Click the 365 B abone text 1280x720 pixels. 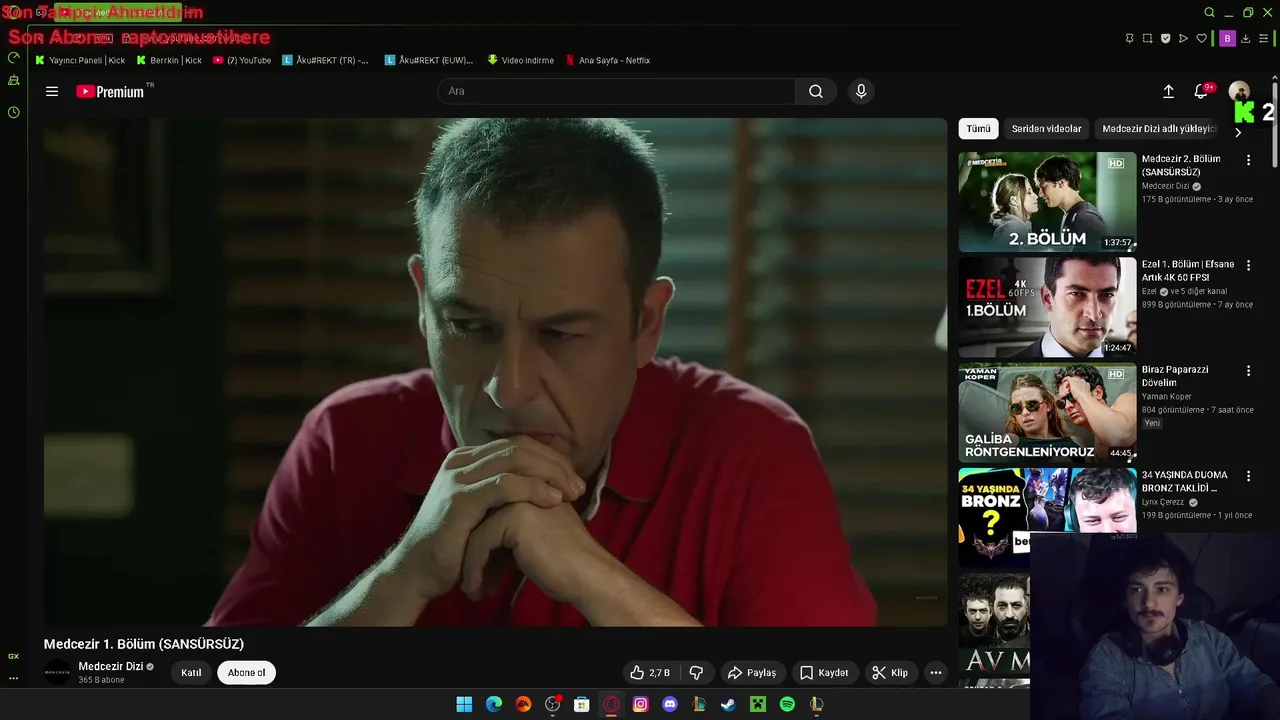point(101,680)
